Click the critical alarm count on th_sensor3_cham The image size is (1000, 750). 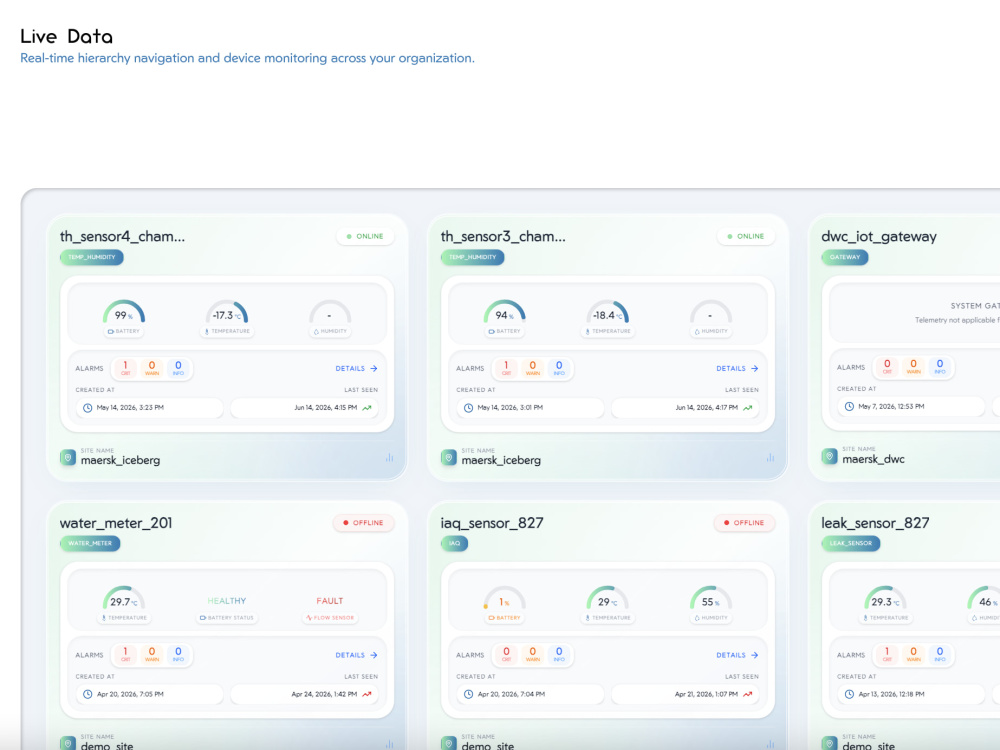tap(506, 369)
